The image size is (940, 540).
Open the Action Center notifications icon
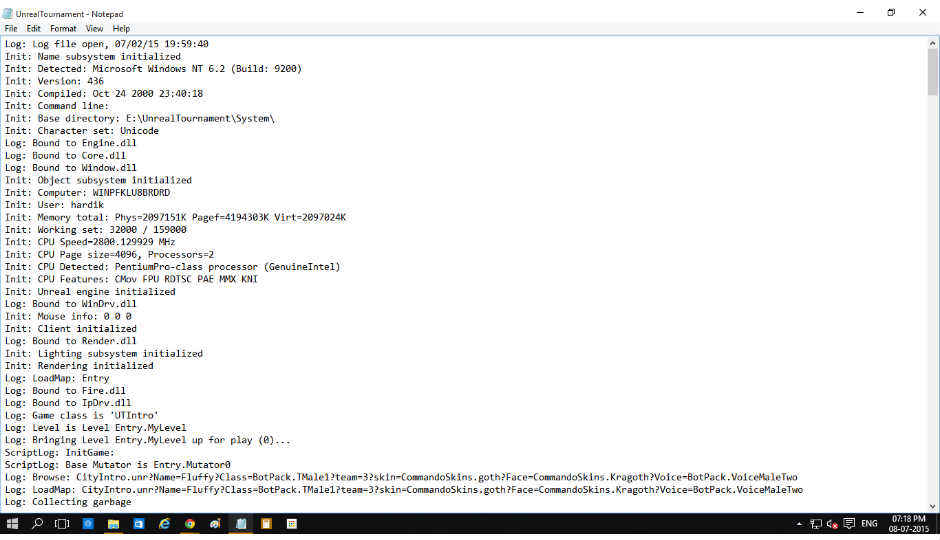(x=849, y=524)
